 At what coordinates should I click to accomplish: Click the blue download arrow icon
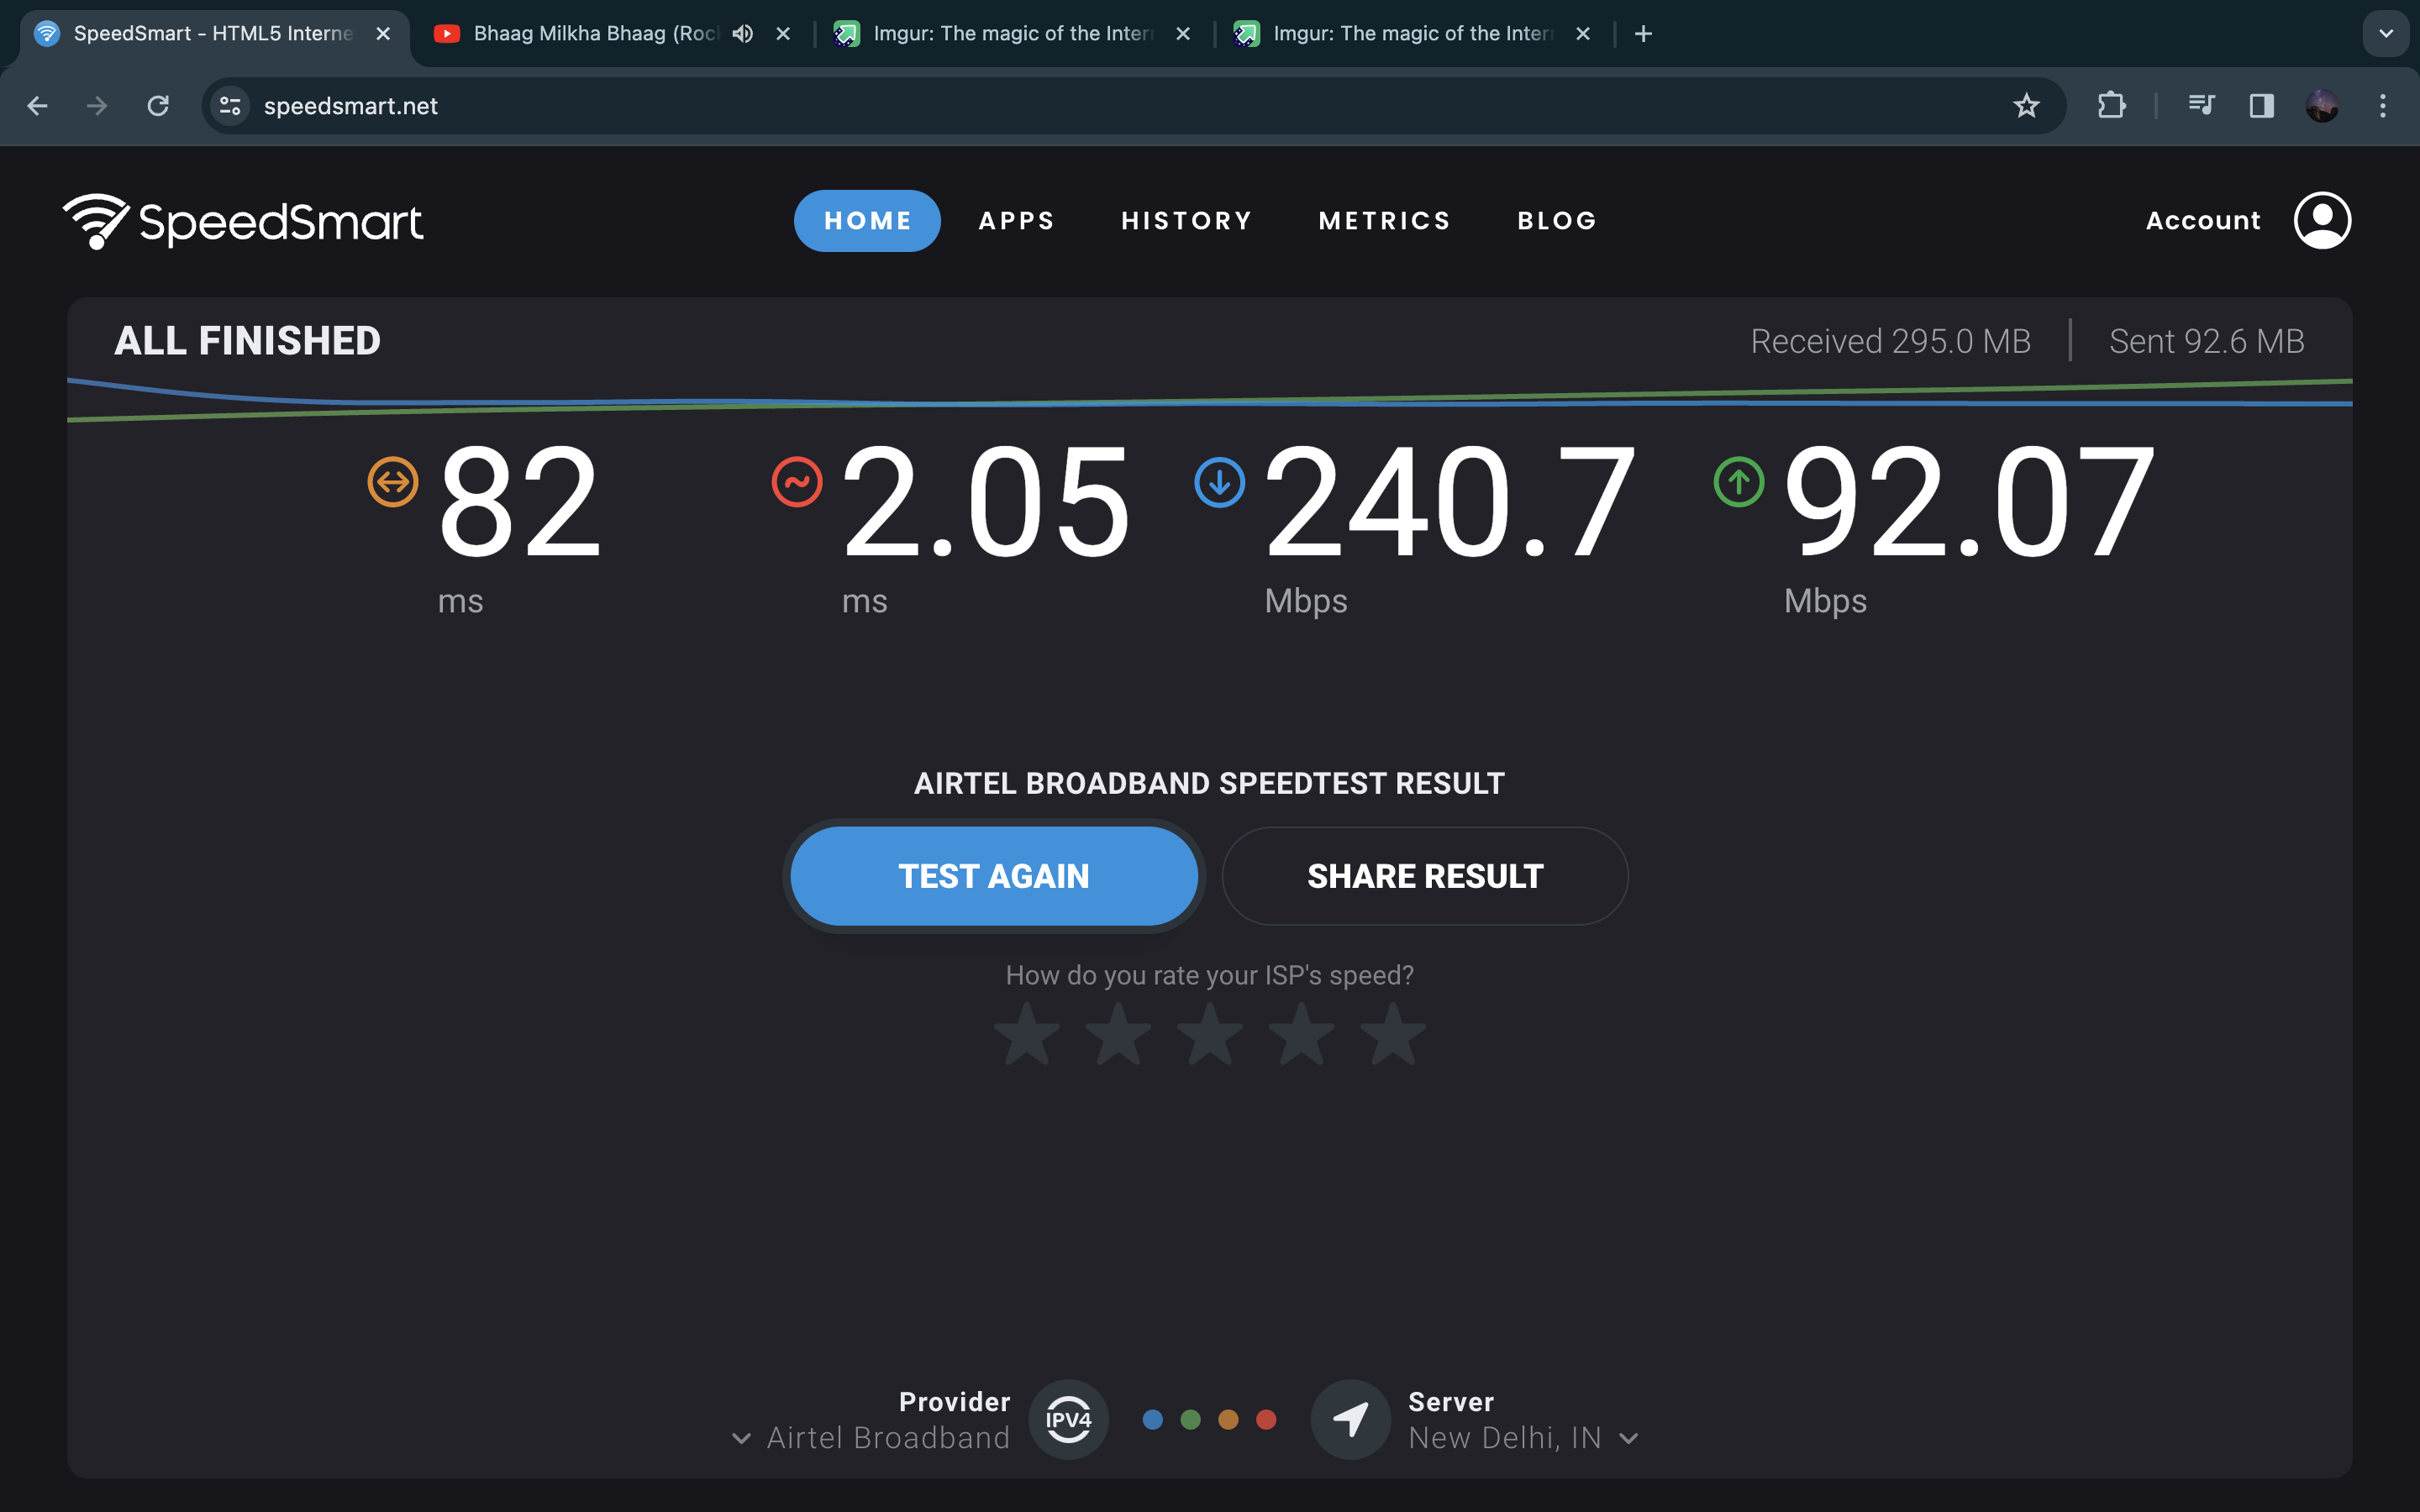(1220, 482)
